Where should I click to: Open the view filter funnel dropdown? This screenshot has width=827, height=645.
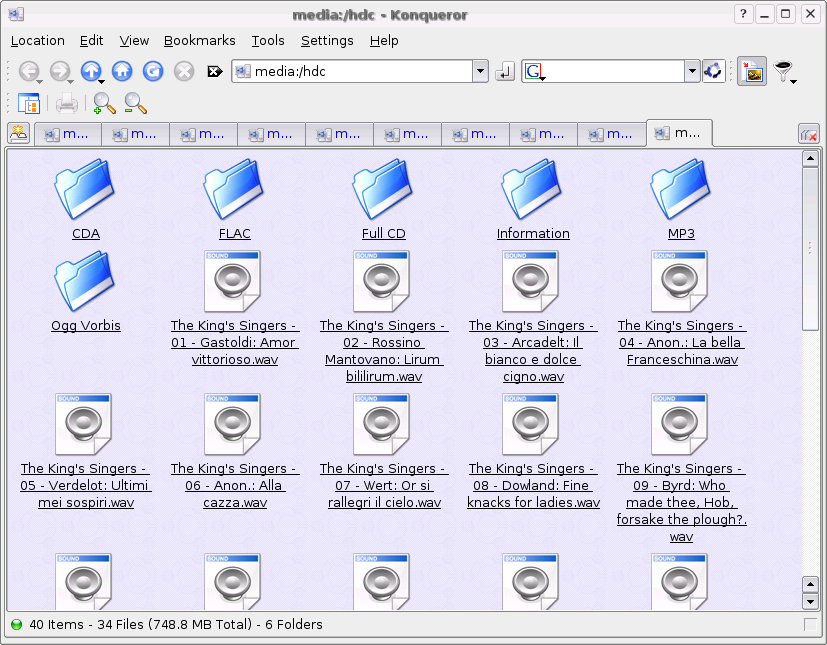tap(785, 71)
